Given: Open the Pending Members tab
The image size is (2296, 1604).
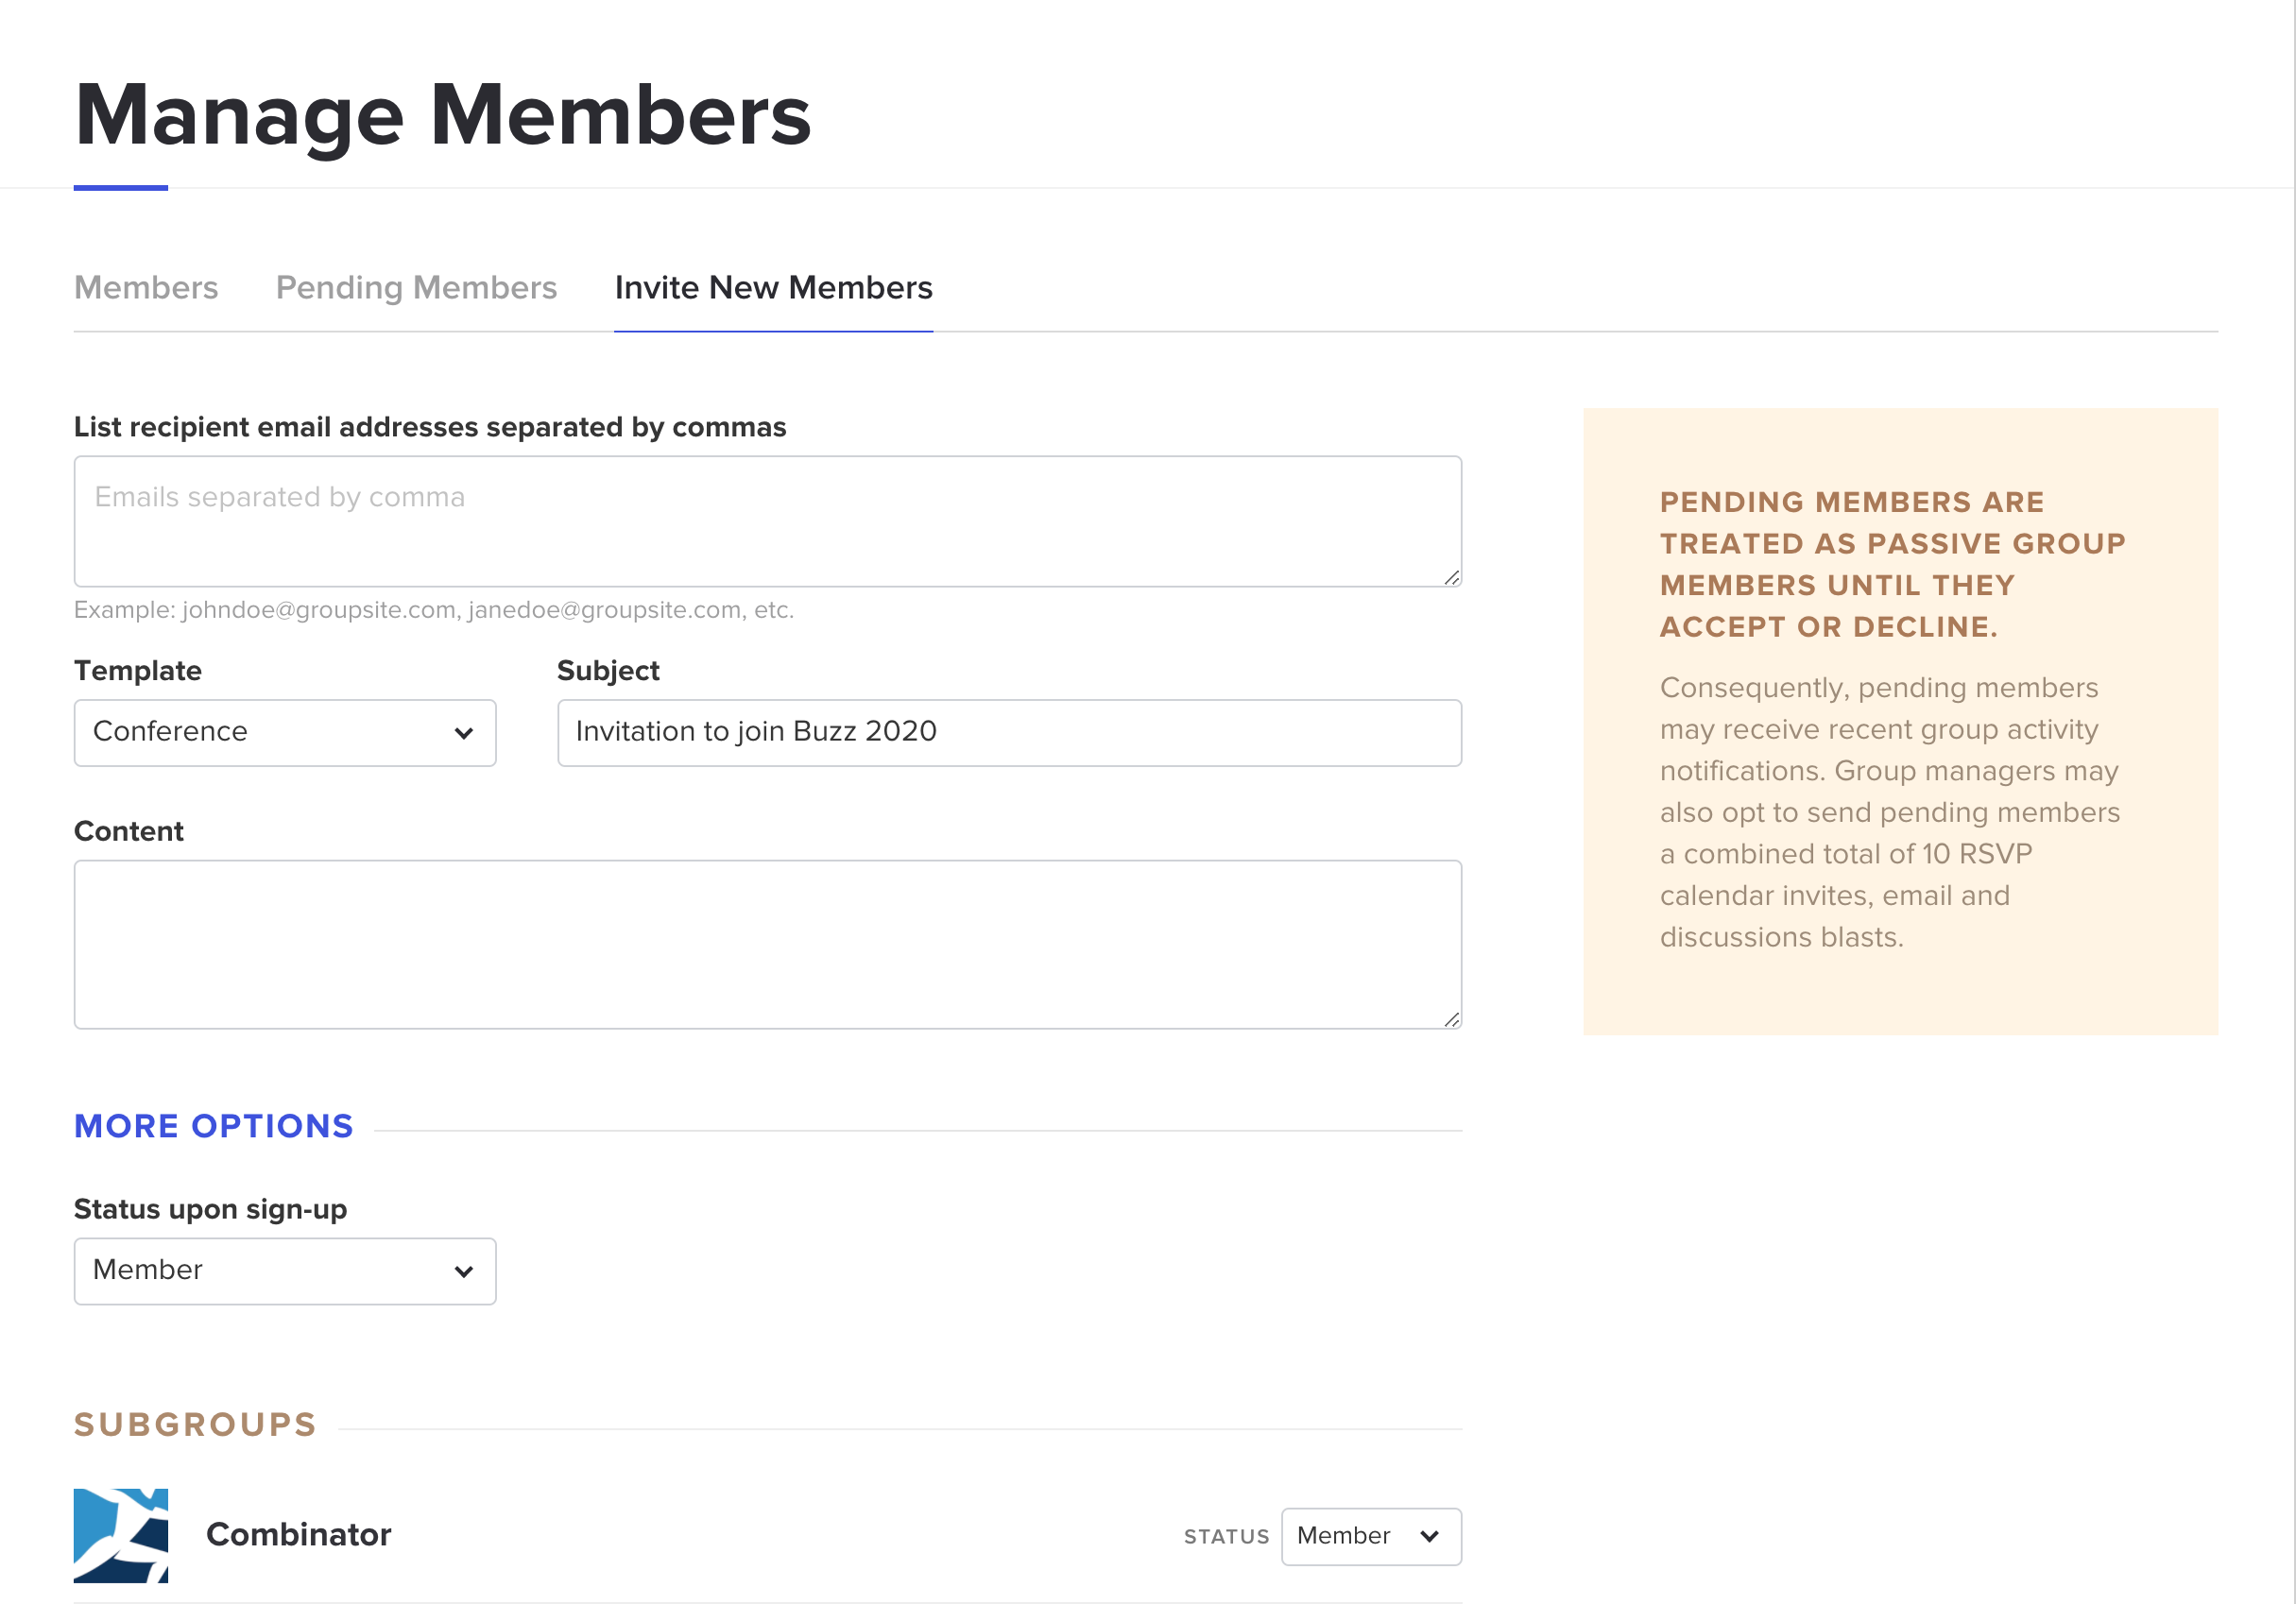Looking at the screenshot, I should (416, 288).
